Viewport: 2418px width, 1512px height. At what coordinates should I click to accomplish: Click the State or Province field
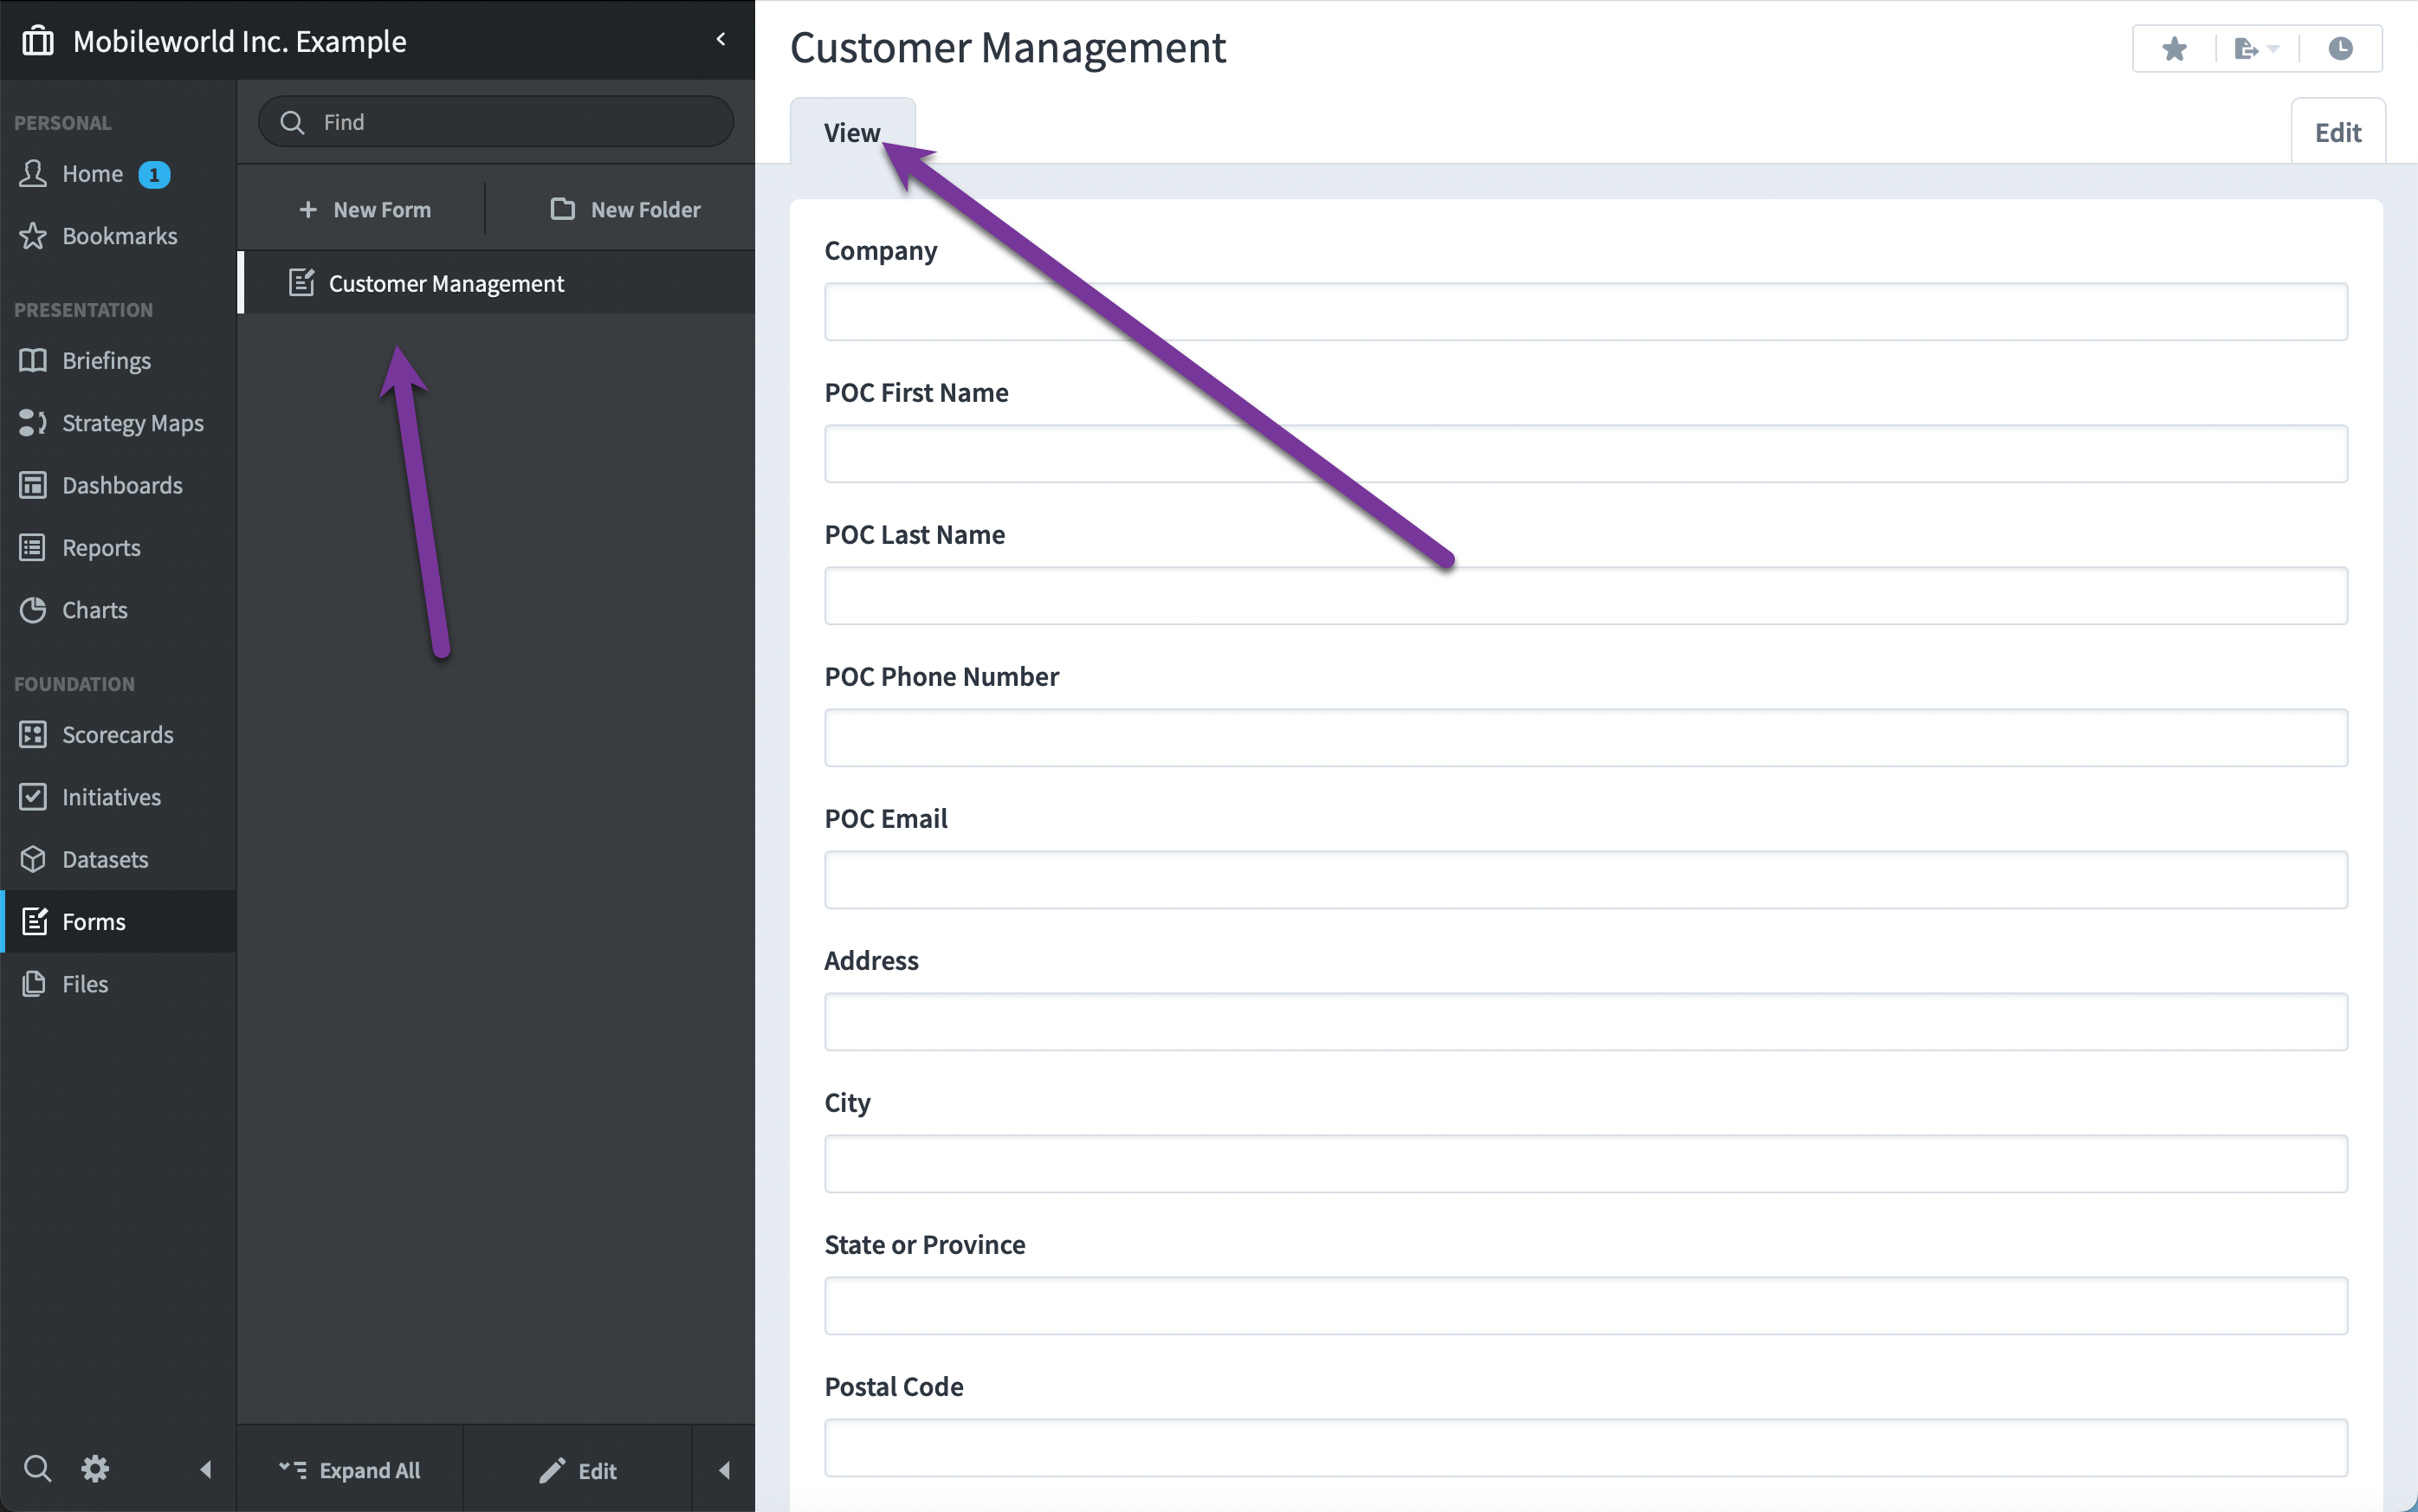point(1586,1306)
